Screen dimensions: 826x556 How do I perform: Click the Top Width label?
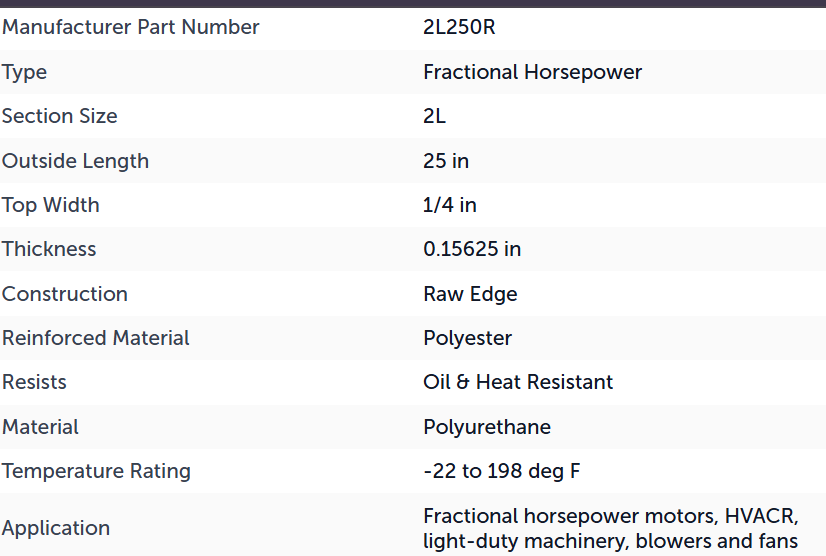[x=51, y=205]
